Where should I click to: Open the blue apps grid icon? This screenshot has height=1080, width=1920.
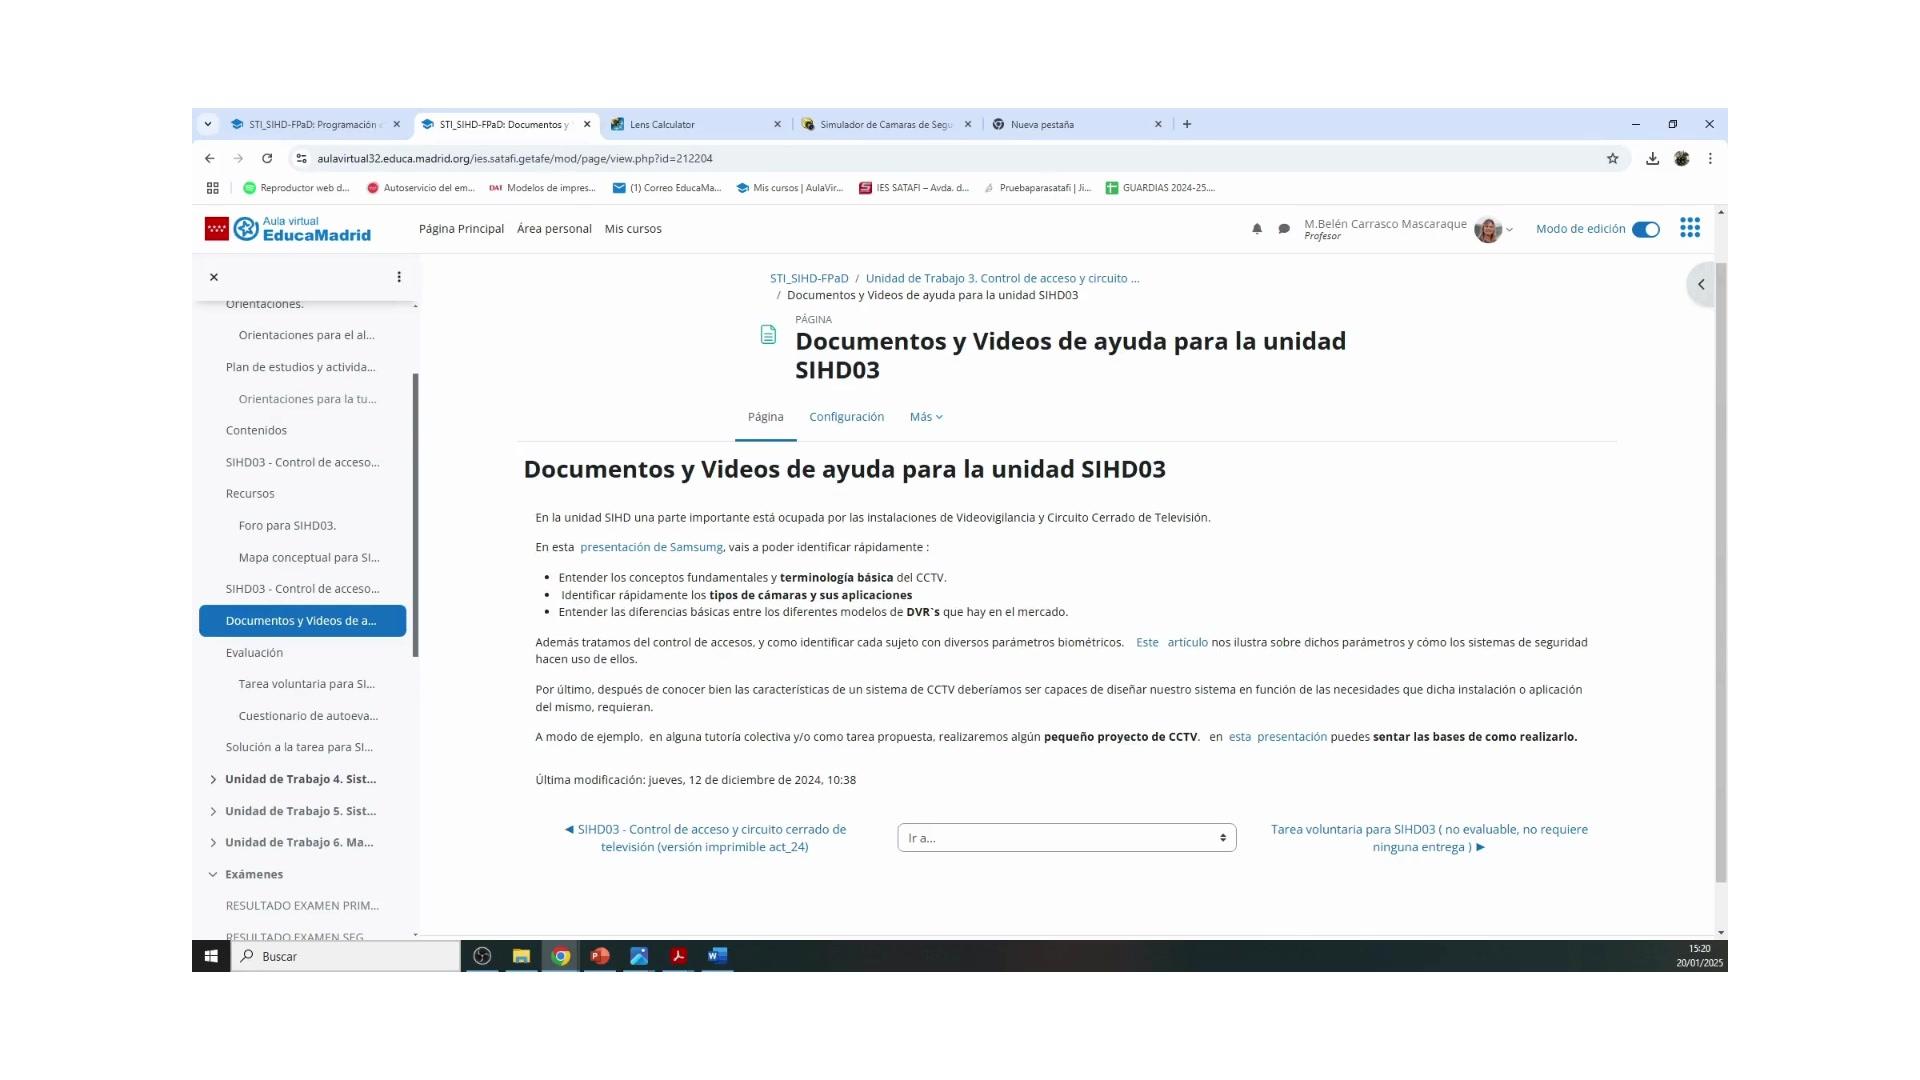(1690, 228)
